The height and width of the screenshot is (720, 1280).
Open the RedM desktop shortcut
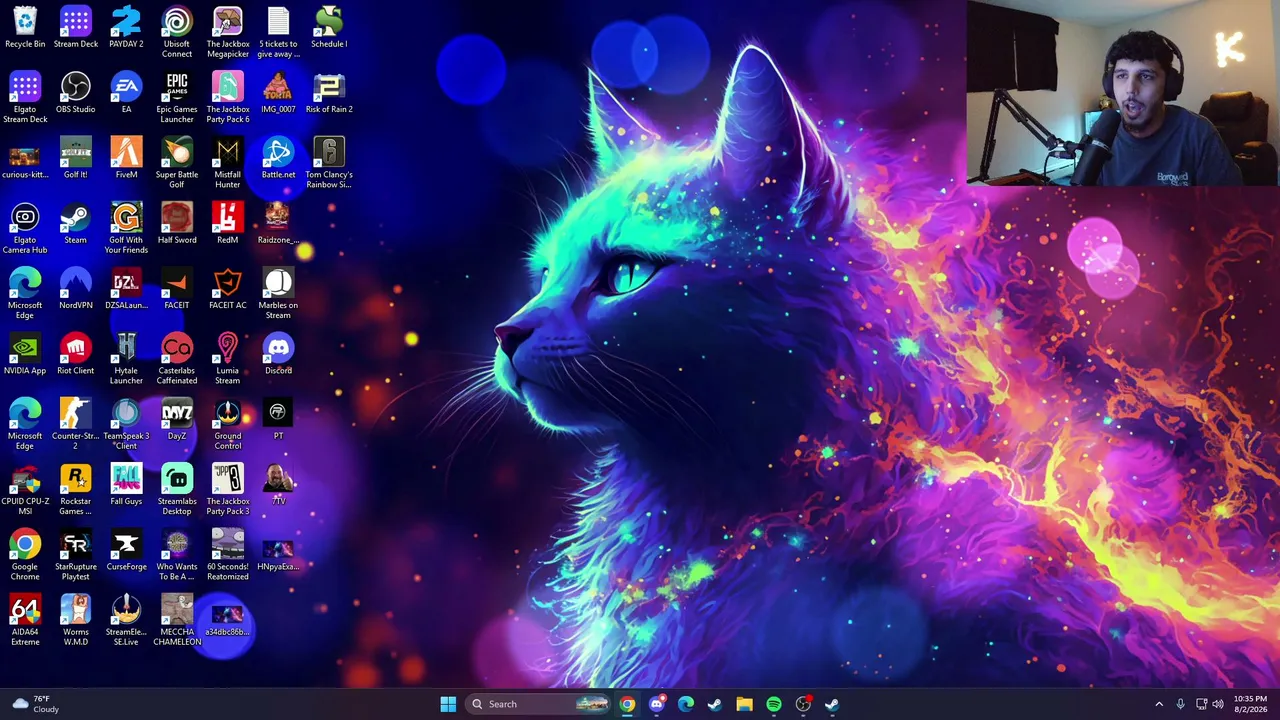(228, 224)
